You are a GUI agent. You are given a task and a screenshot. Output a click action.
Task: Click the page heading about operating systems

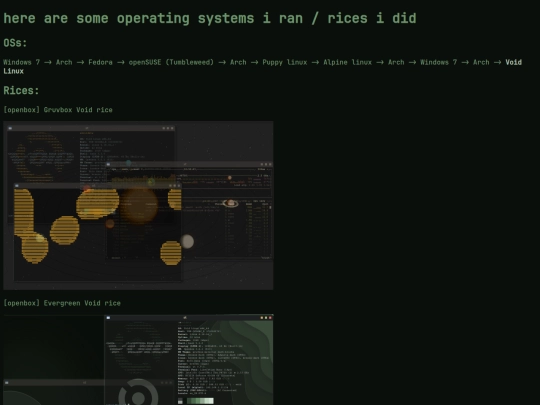(210, 18)
